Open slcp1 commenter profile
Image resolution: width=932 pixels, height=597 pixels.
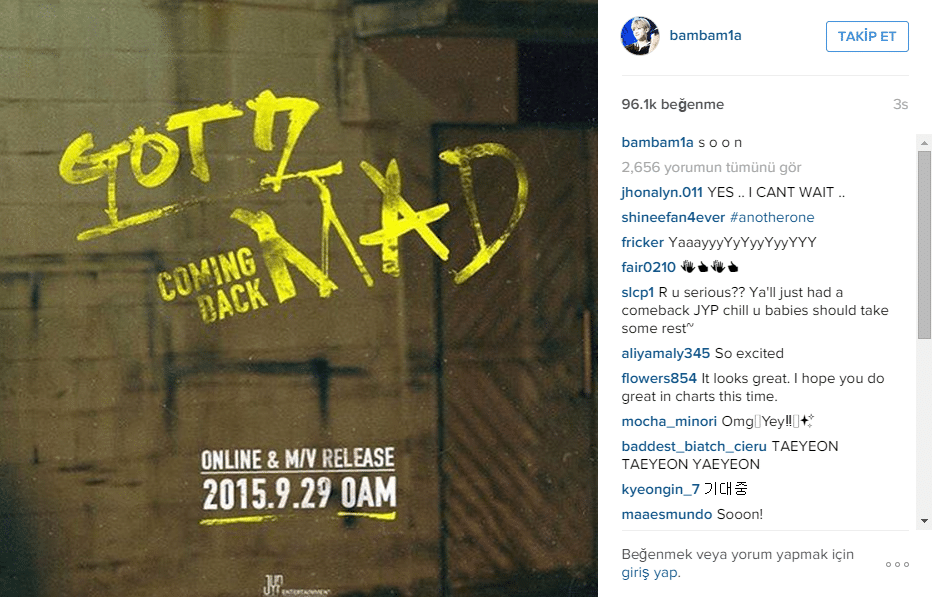point(638,292)
